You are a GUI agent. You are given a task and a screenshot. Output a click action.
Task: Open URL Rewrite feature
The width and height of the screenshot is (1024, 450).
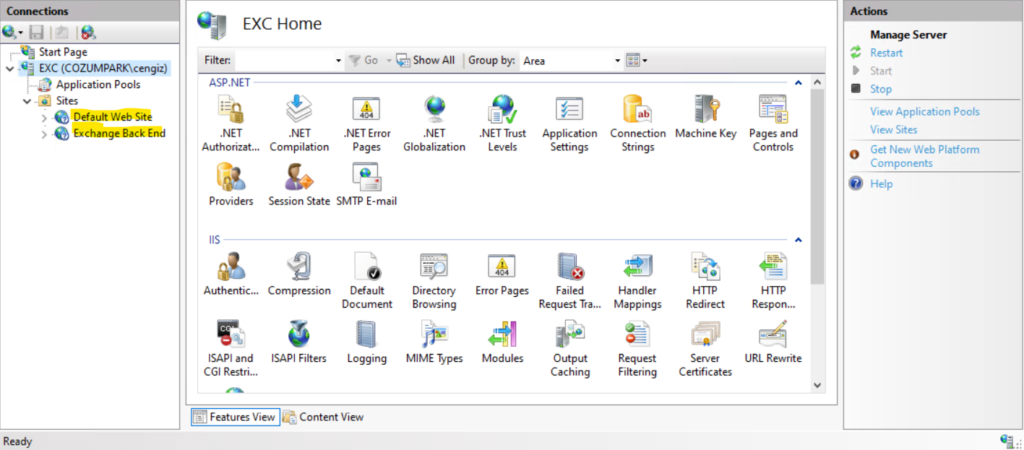[x=773, y=342]
